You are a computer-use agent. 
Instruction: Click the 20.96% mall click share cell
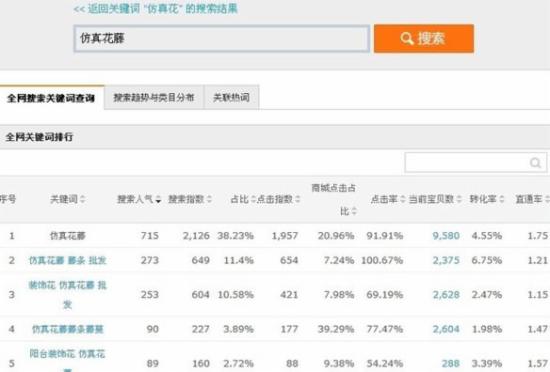pyautogui.click(x=336, y=236)
